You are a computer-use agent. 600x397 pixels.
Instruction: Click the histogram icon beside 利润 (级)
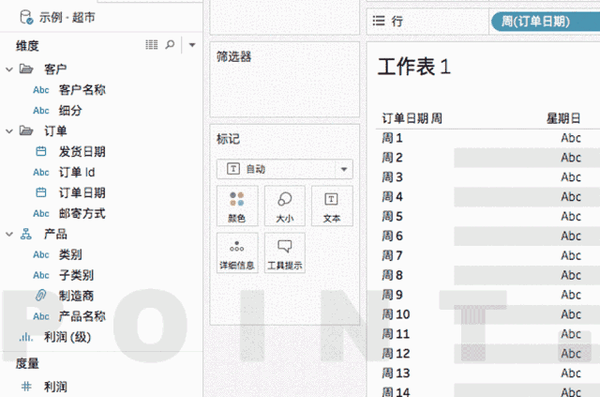(26, 337)
